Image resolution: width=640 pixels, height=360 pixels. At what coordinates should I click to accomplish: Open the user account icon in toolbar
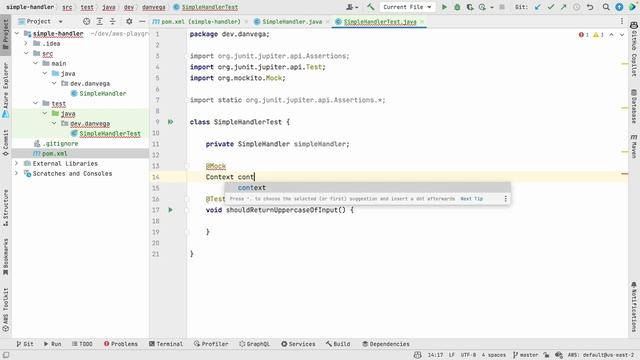click(351, 7)
